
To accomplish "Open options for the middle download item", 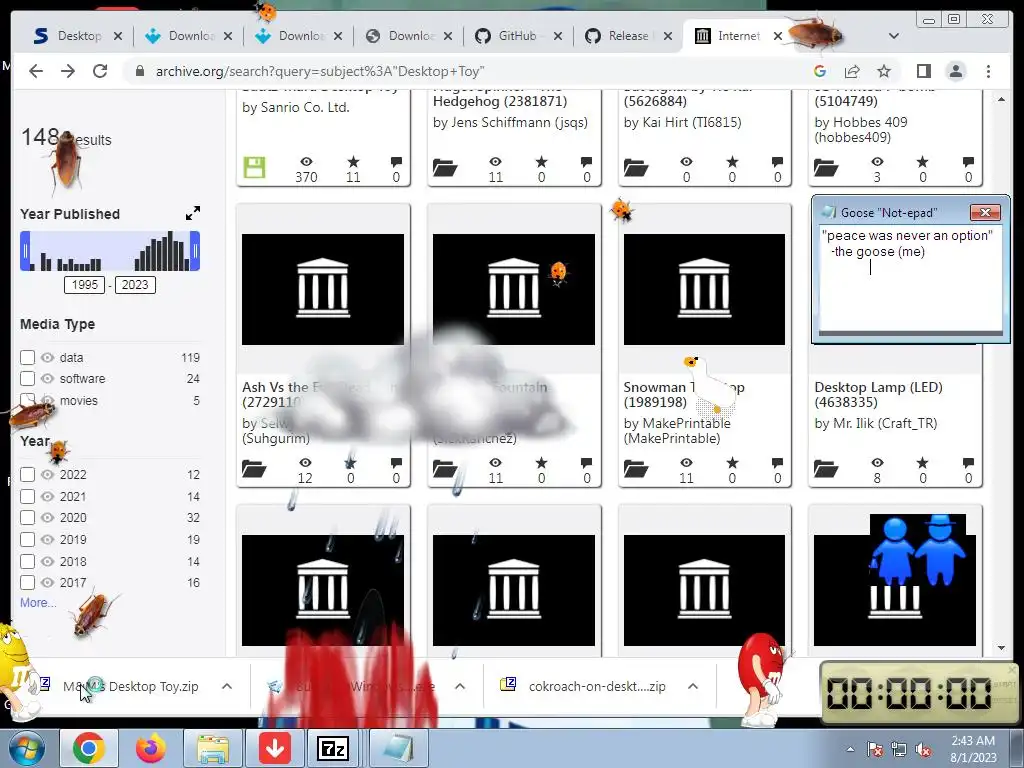I will pyautogui.click(x=460, y=686).
